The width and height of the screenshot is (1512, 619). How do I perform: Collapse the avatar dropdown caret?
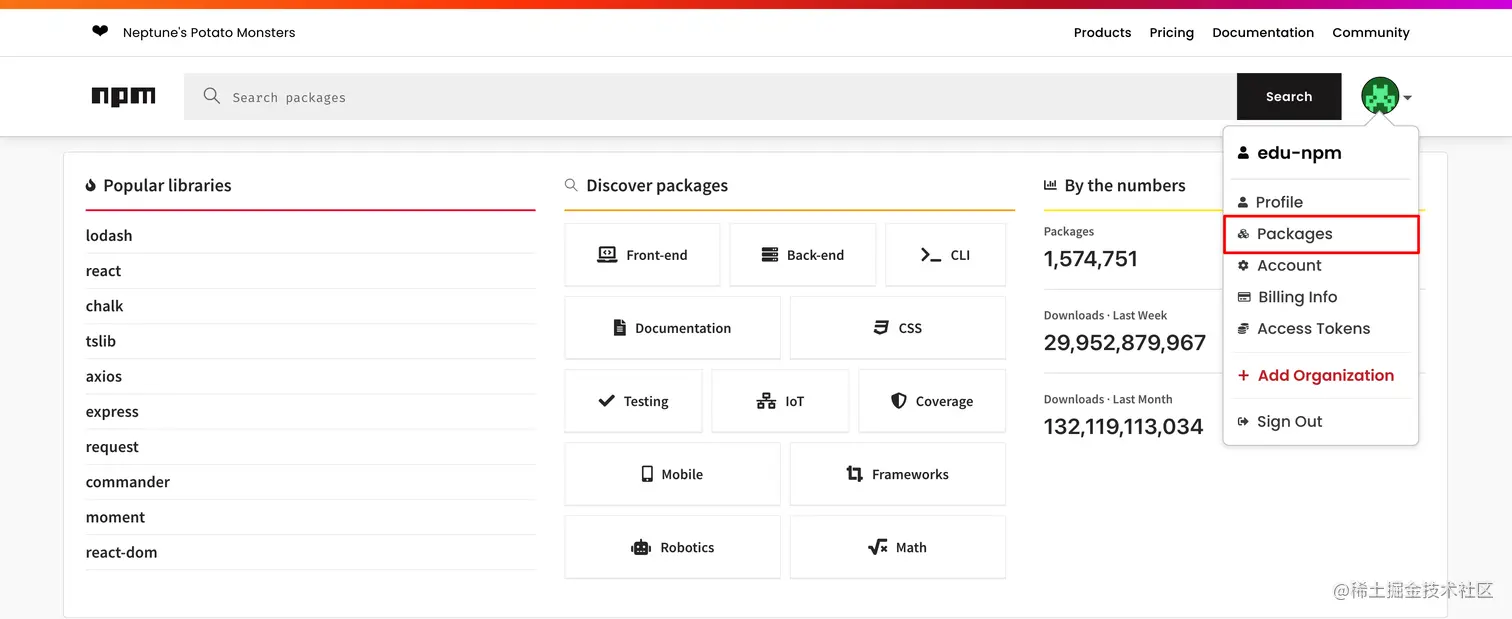coord(1407,98)
